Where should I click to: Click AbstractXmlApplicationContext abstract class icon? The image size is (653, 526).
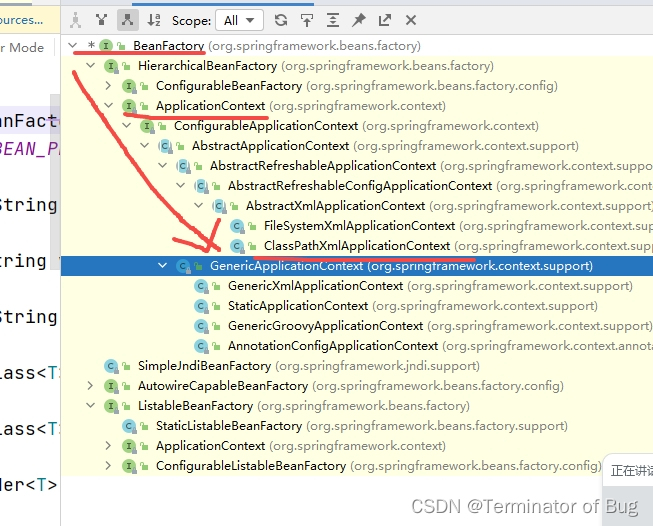(x=219, y=206)
